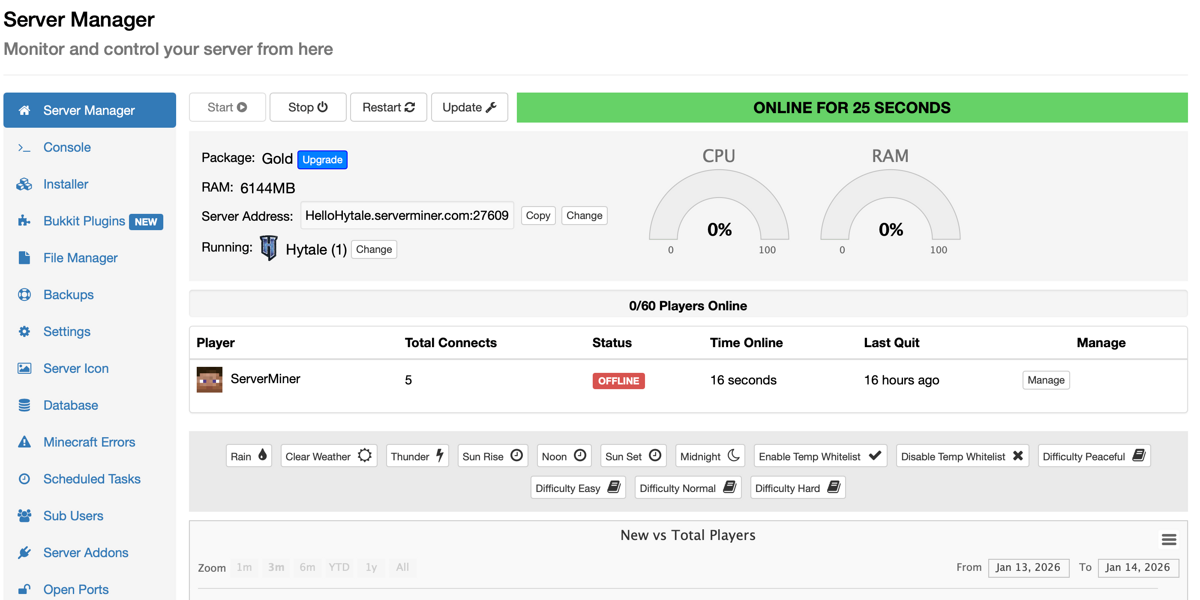
Task: Change the running Hytale server type
Action: [x=374, y=249]
